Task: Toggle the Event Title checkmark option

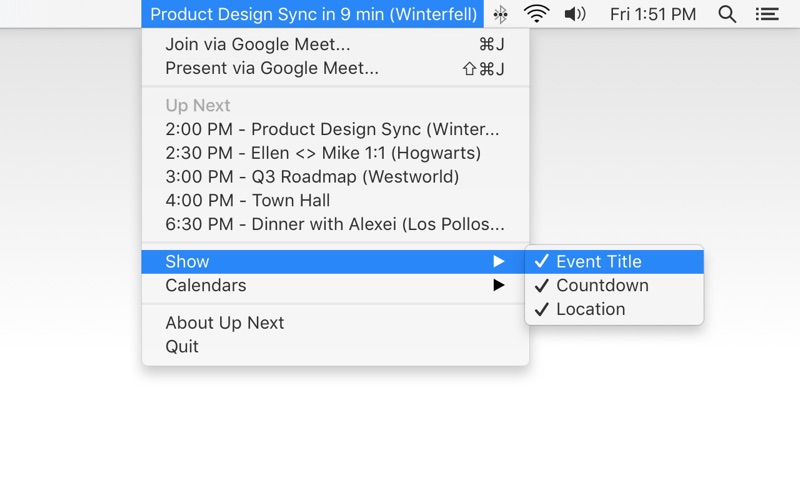Action: point(614,262)
